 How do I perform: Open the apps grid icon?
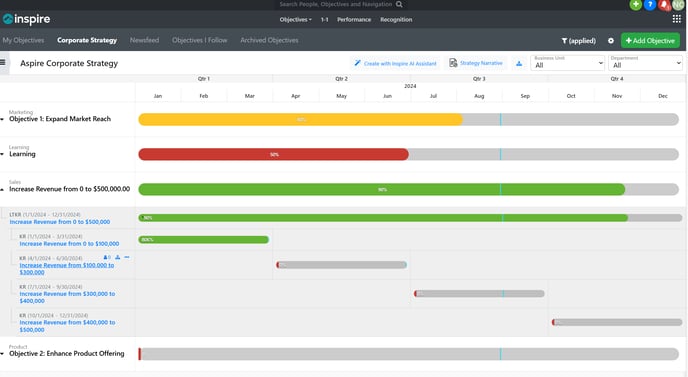[677, 19]
